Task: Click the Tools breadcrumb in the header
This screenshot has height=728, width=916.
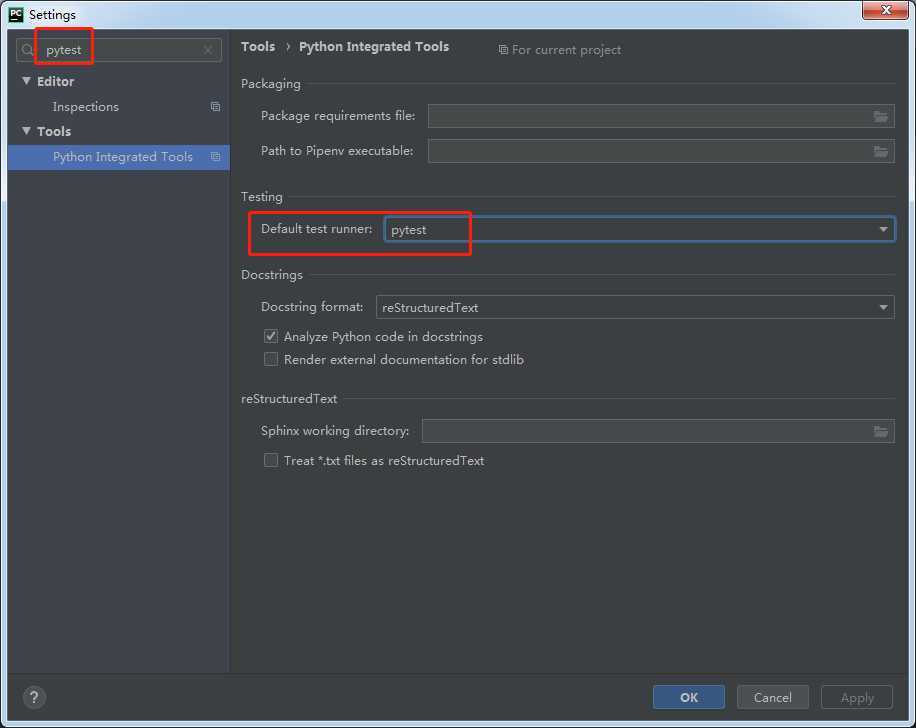Action: [x=258, y=47]
